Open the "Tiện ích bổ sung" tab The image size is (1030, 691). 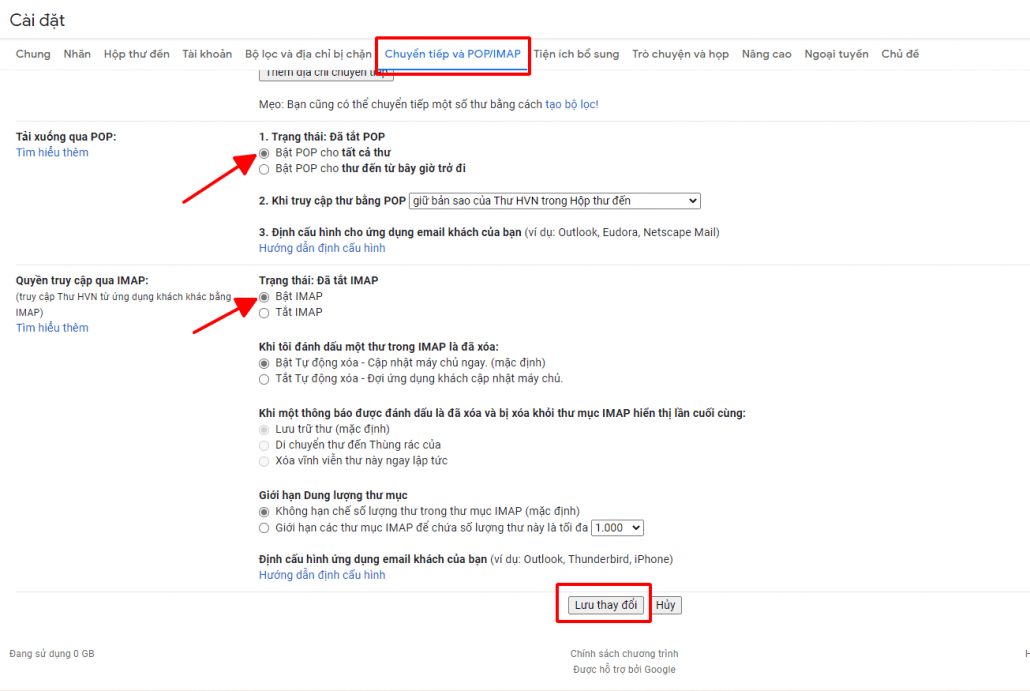point(576,54)
